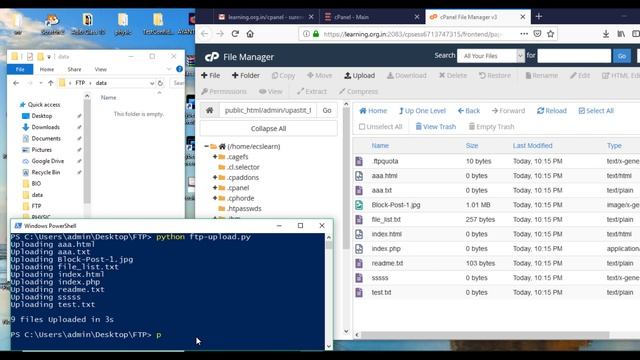This screenshot has height=360, width=640.
Task: Click the Copy toolbar button
Action: 283,76
